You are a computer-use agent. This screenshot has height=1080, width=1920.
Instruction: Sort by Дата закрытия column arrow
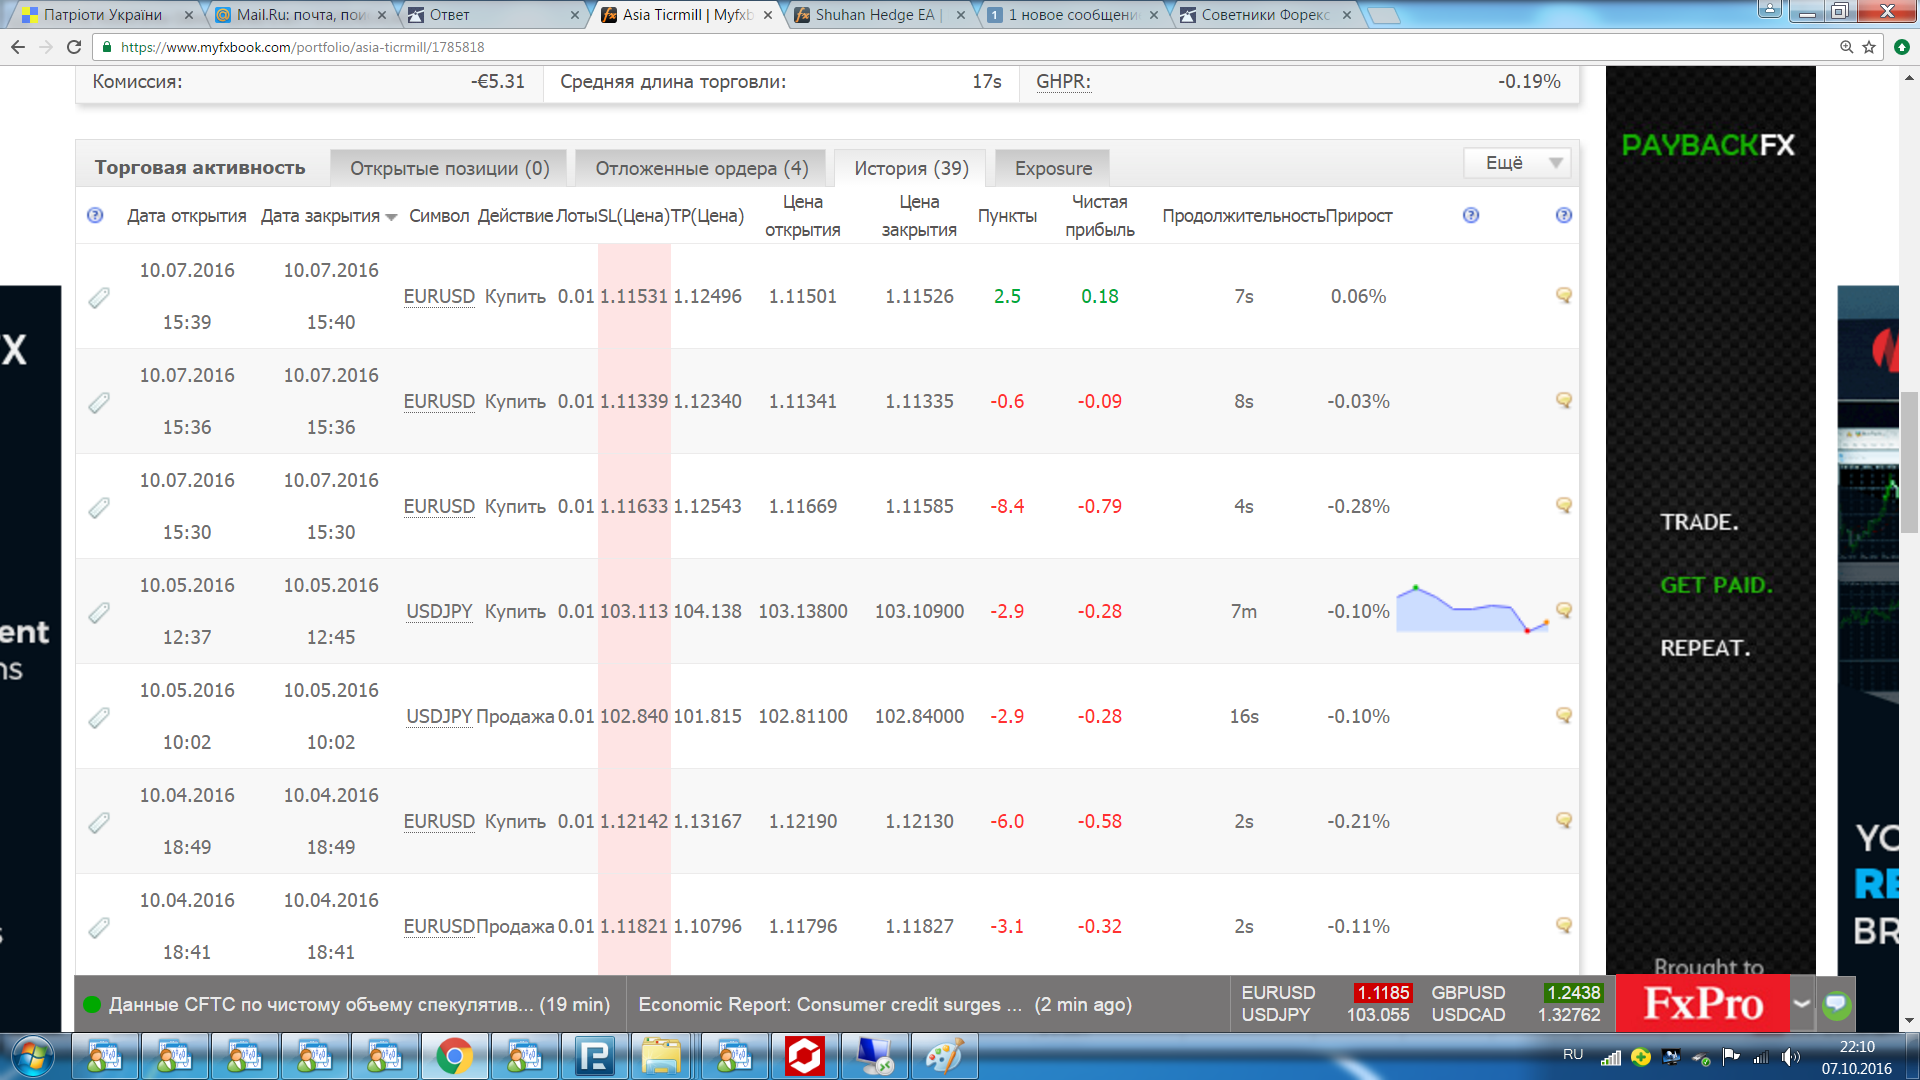pyautogui.click(x=391, y=217)
